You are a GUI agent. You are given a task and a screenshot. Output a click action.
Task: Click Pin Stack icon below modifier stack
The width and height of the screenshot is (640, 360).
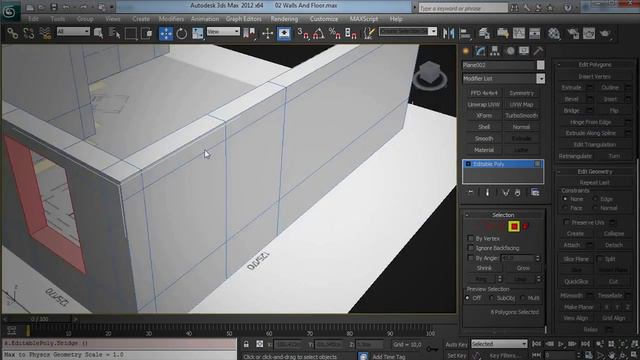[471, 192]
